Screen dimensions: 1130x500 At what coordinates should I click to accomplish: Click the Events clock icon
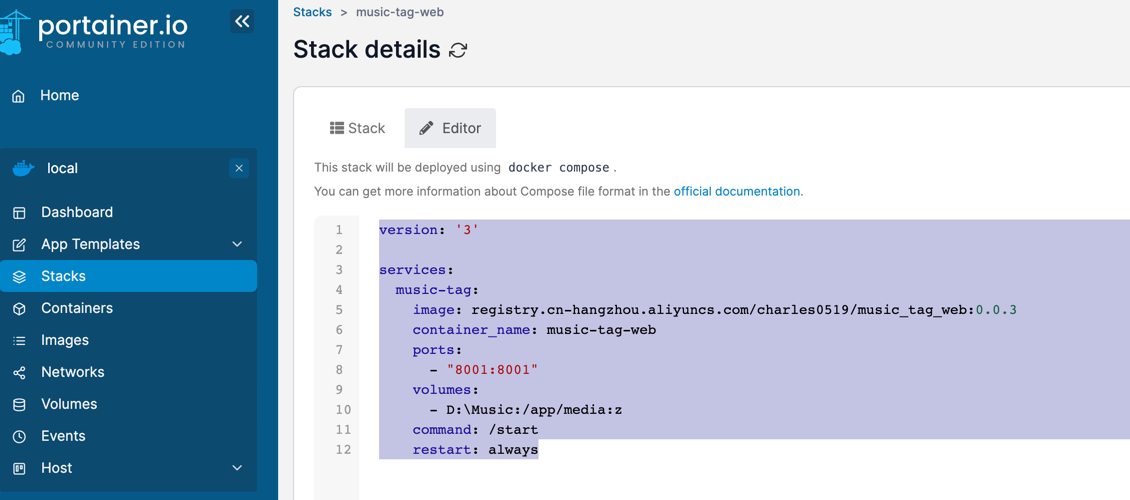click(x=19, y=437)
